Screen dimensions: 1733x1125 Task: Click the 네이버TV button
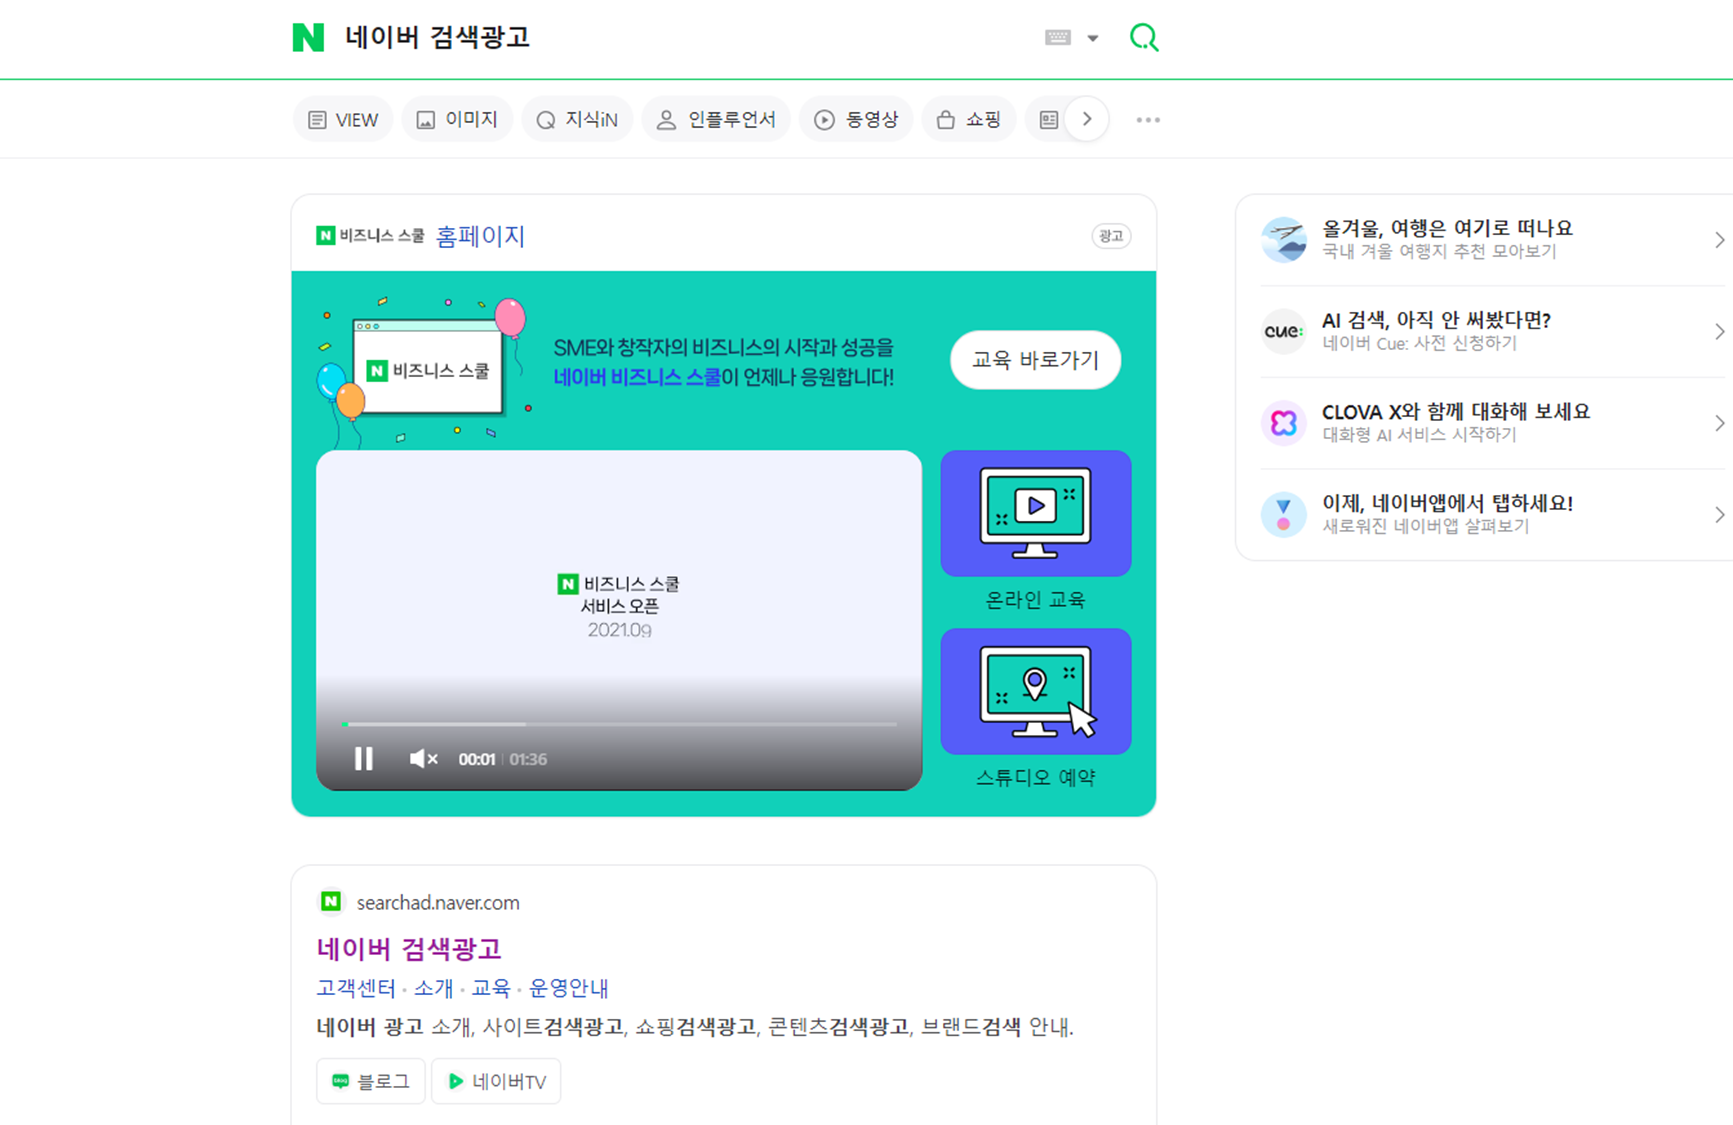(496, 1082)
